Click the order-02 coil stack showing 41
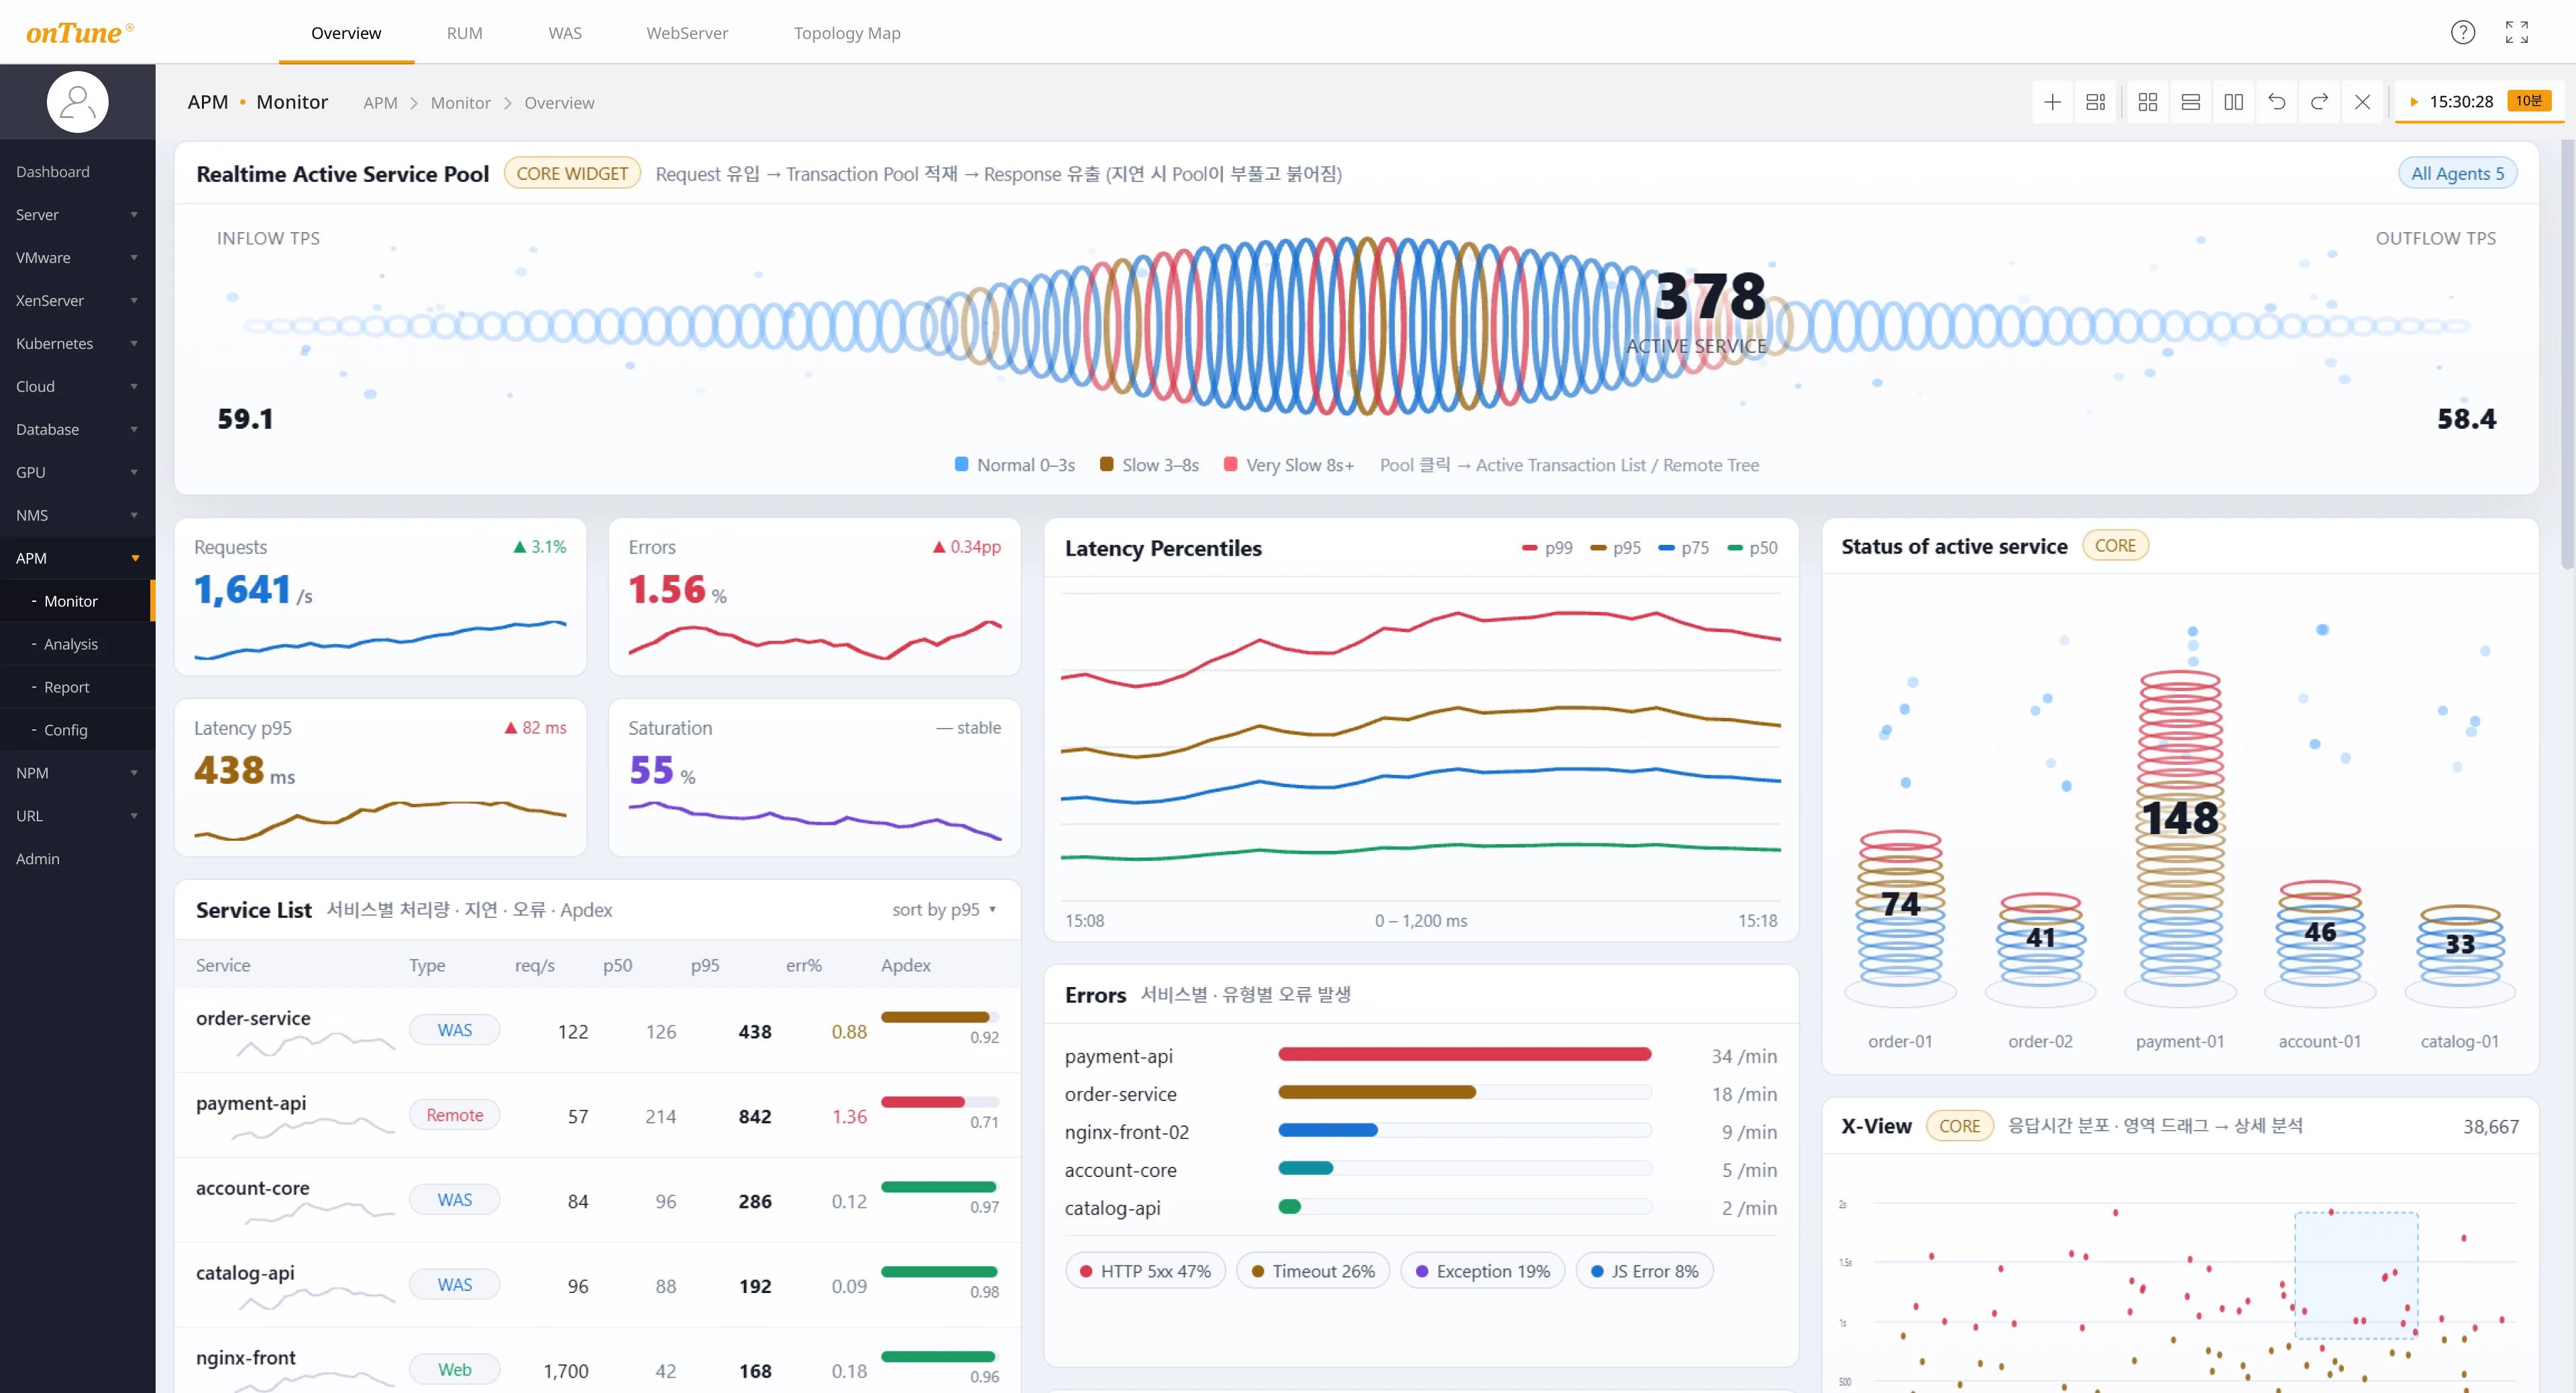2576x1393 pixels. pos(2040,940)
